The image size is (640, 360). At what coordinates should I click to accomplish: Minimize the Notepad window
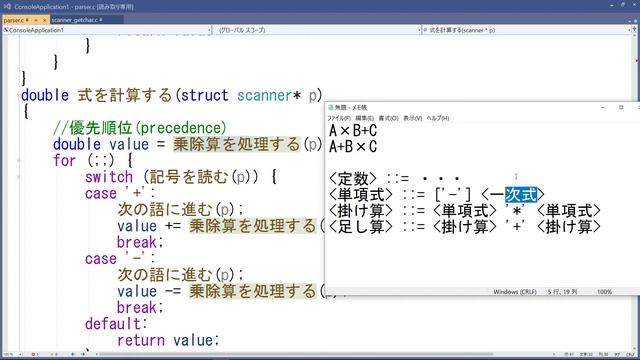pyautogui.click(x=602, y=107)
